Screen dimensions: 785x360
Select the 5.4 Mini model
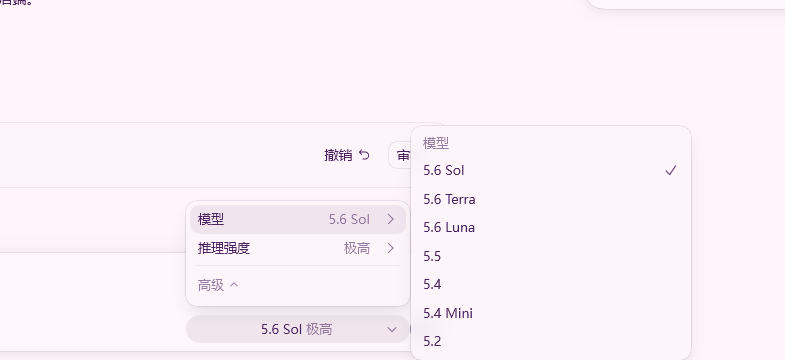(551, 313)
